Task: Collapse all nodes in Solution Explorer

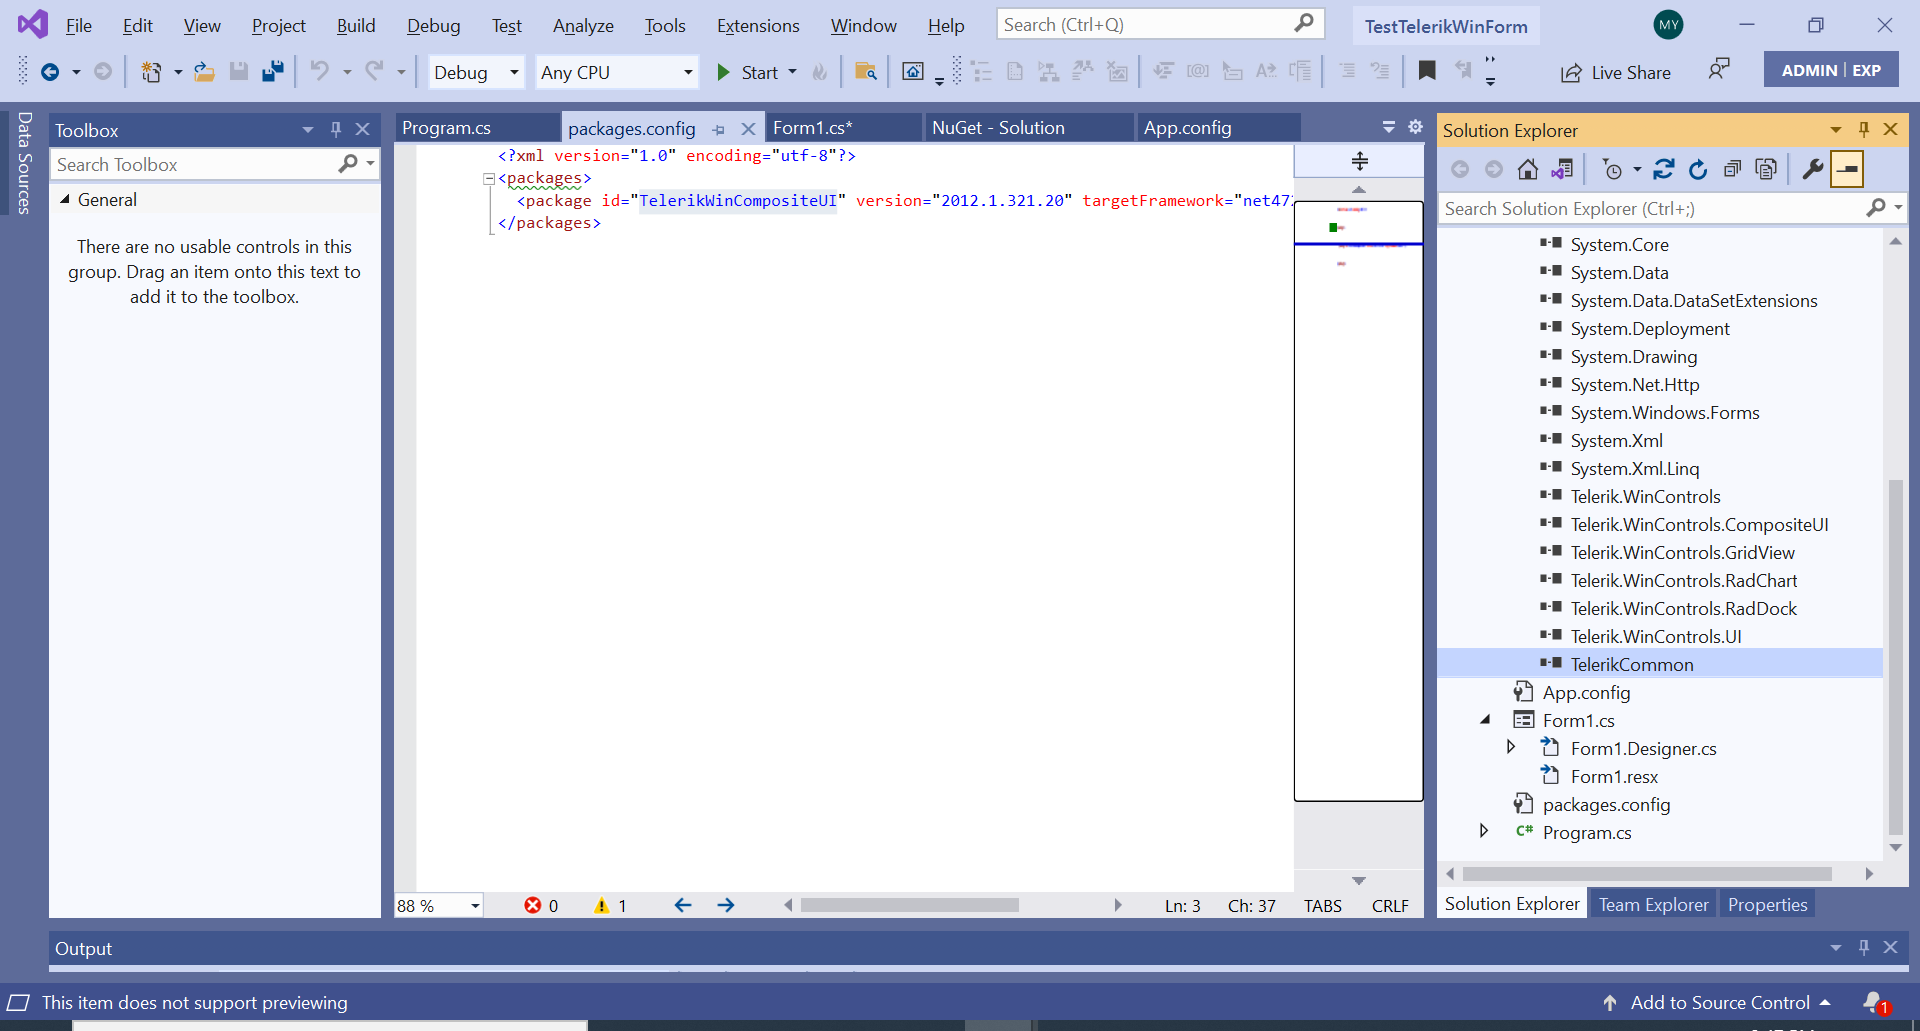Action: click(x=1733, y=169)
